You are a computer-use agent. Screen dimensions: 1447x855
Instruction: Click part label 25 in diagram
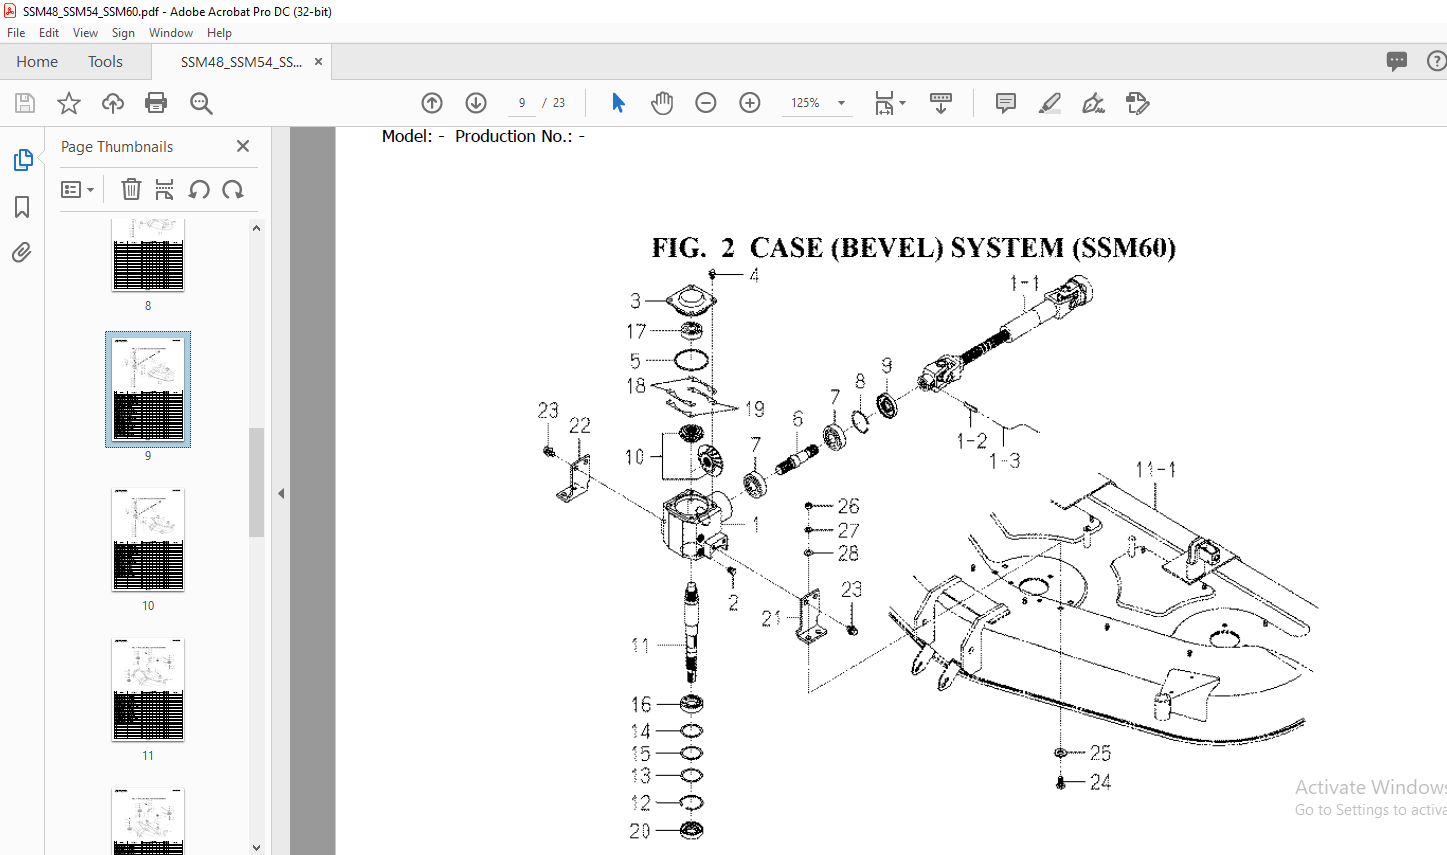pyautogui.click(x=1100, y=753)
